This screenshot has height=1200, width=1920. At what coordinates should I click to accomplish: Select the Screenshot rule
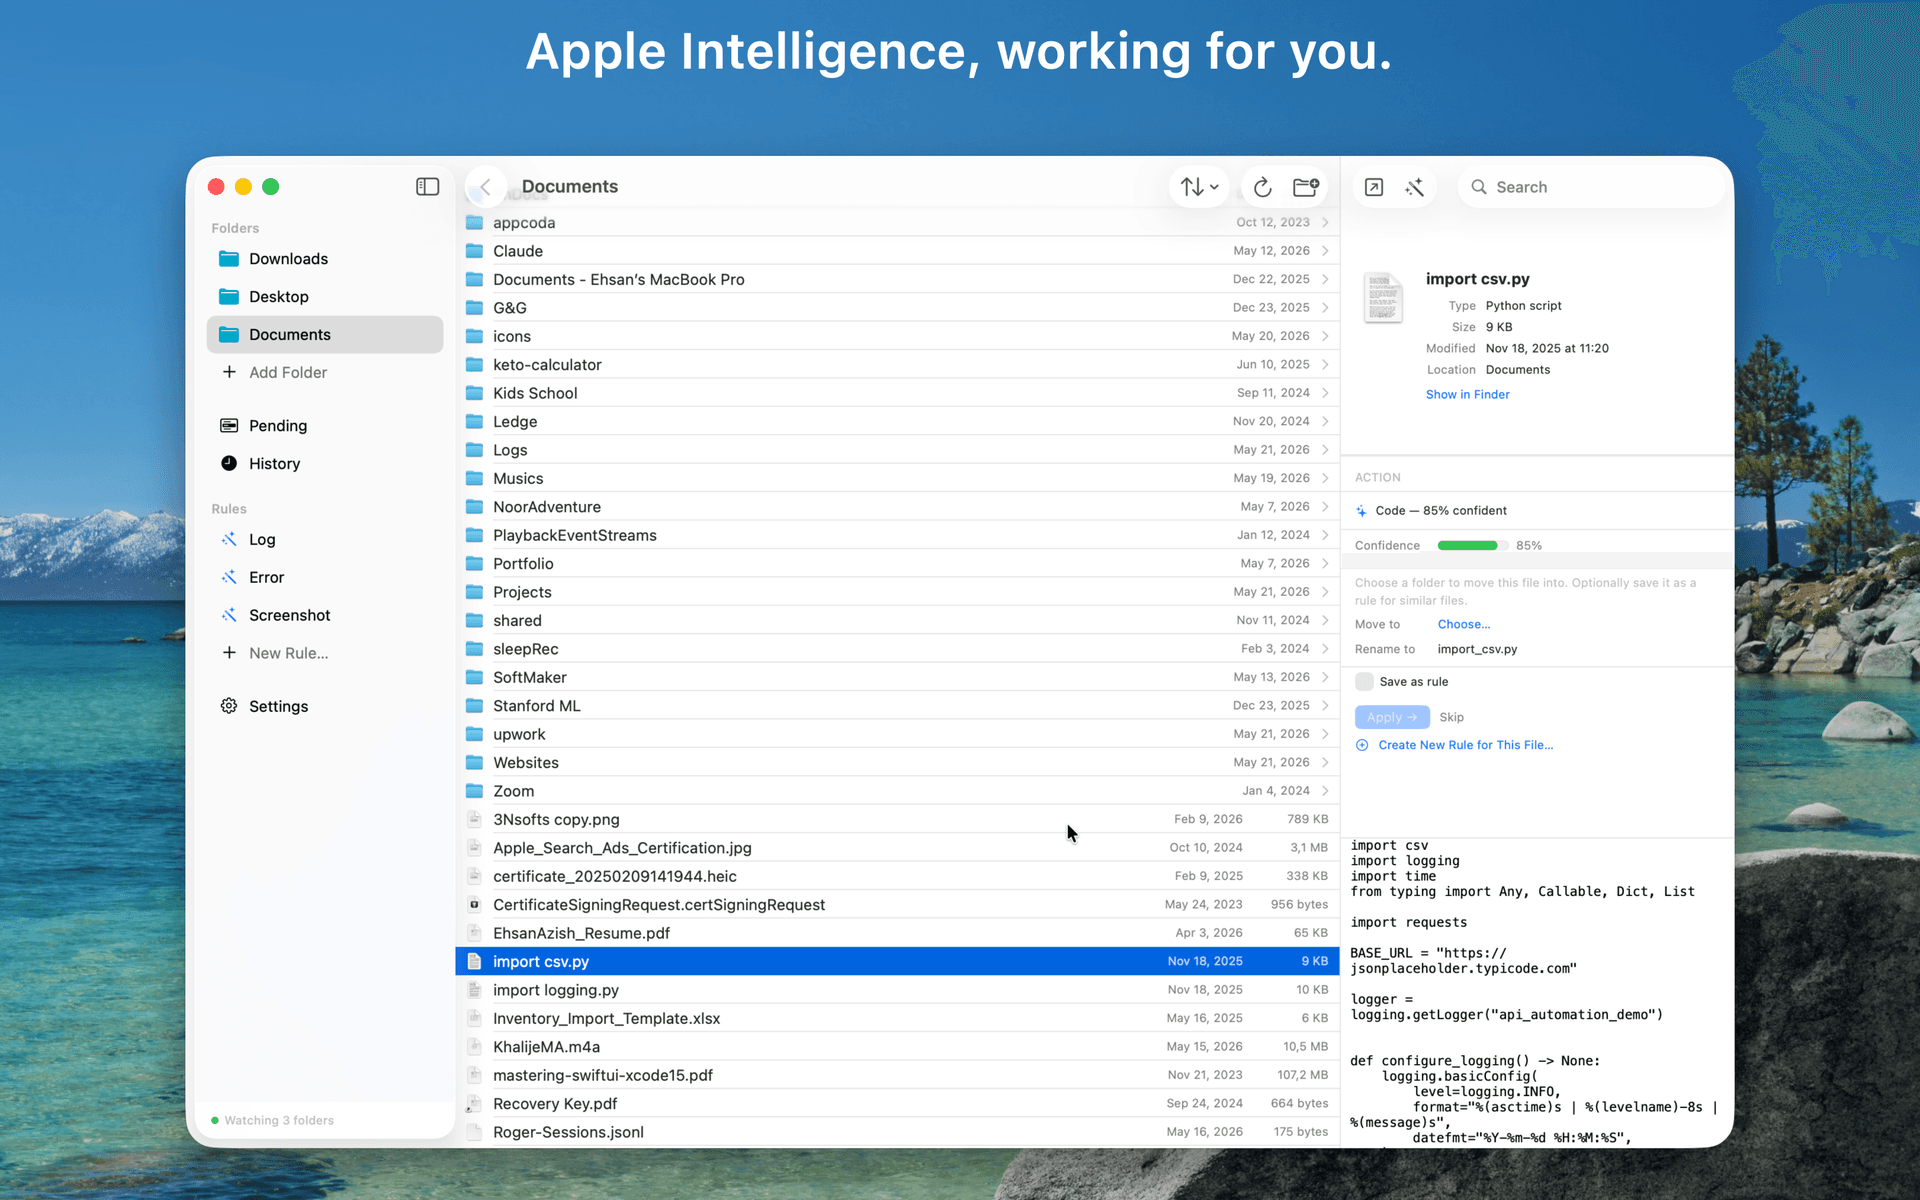click(x=325, y=616)
